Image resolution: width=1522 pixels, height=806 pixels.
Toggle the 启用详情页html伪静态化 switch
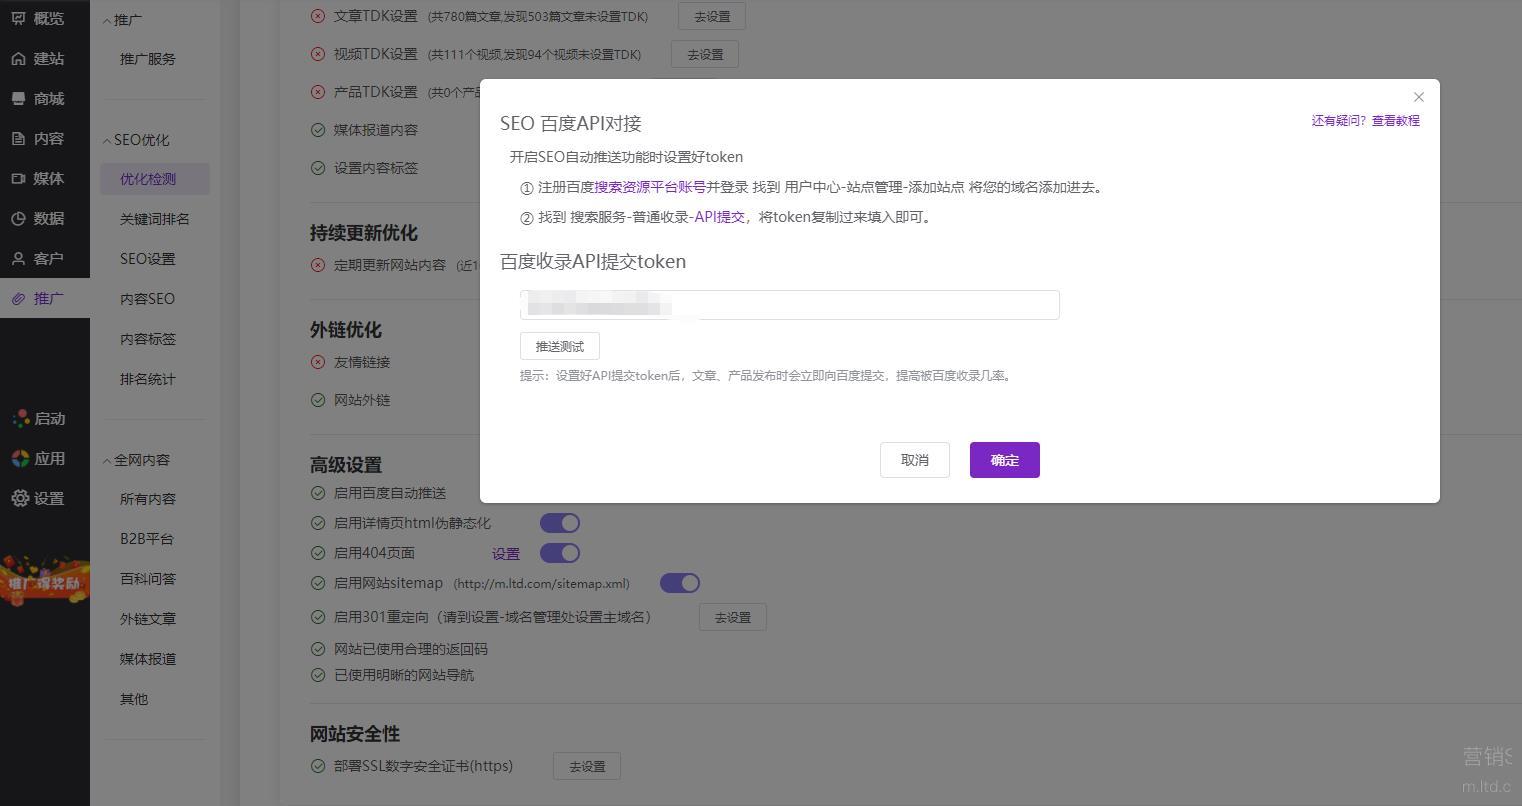click(x=560, y=523)
